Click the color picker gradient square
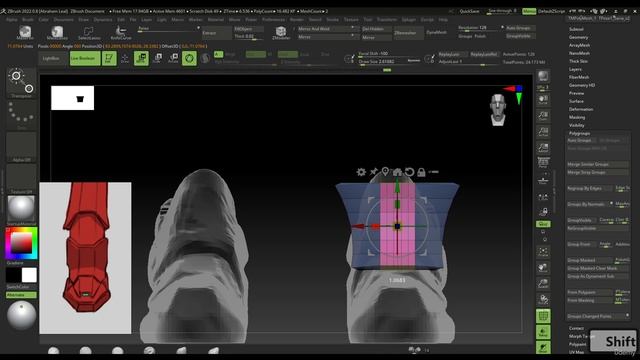This screenshot has height=360, width=640. [21, 243]
